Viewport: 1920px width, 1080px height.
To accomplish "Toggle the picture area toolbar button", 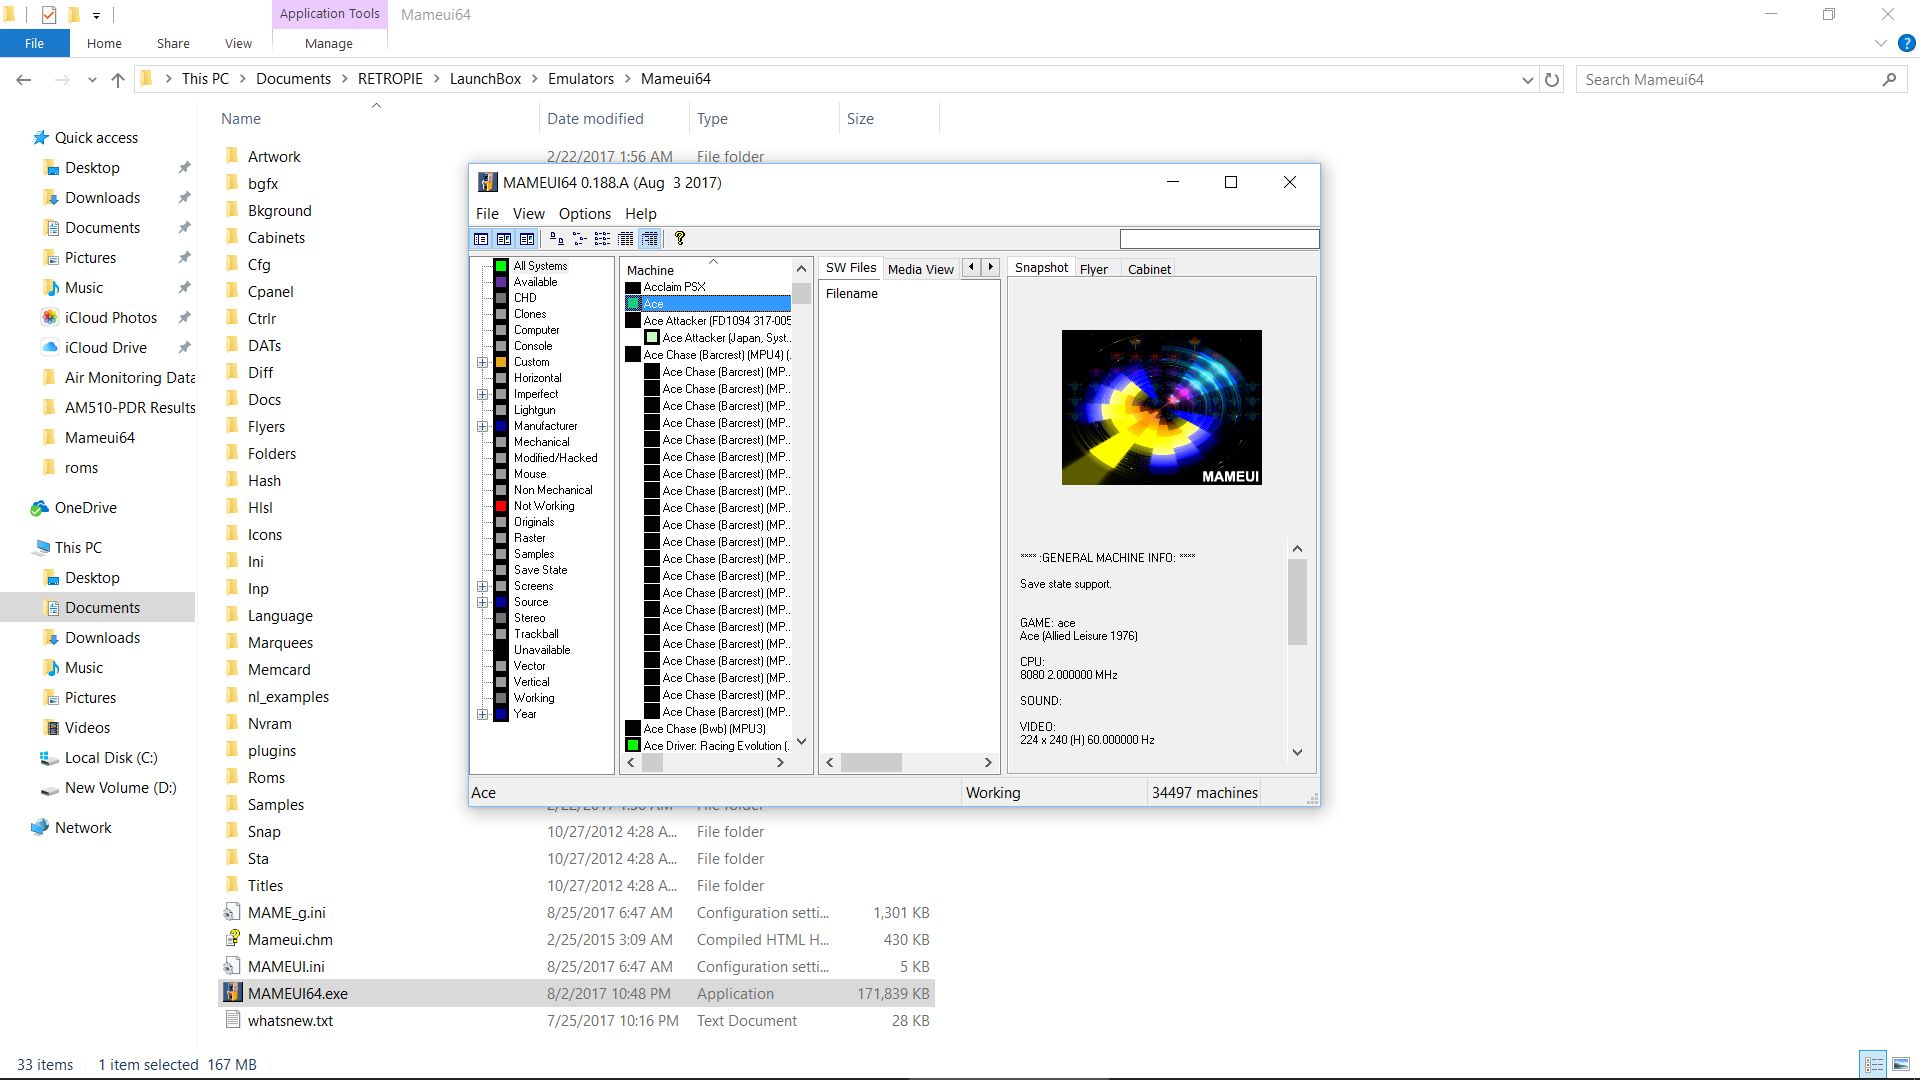I will 504,239.
